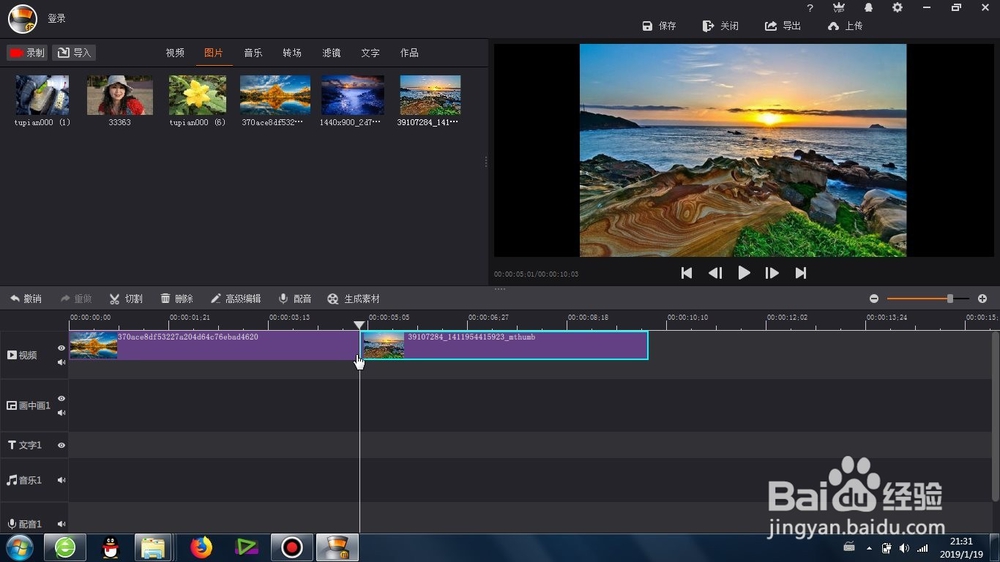Click the 切割 scissors cut tool
Image resolution: width=1000 pixels, height=562 pixels.
(x=126, y=299)
